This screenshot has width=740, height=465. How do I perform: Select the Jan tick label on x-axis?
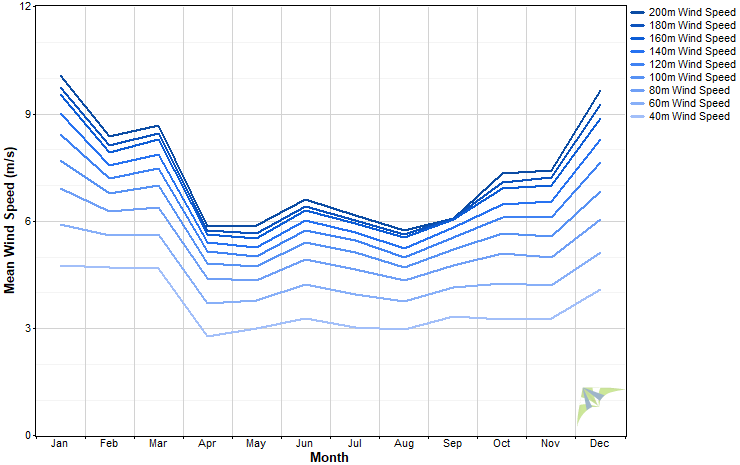[60, 443]
